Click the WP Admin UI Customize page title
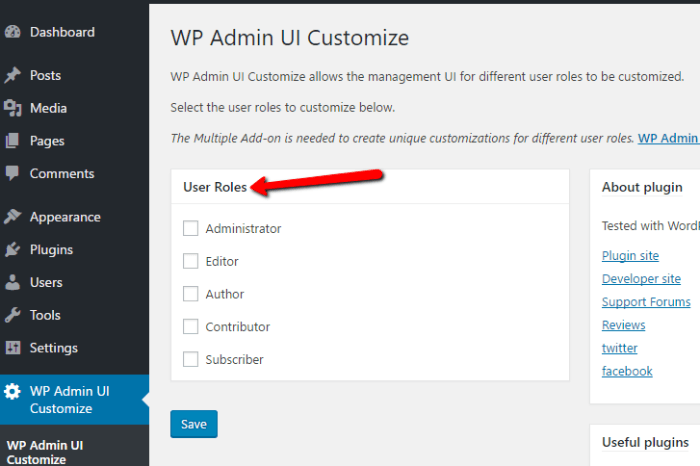The width and height of the screenshot is (700, 466). point(290,37)
